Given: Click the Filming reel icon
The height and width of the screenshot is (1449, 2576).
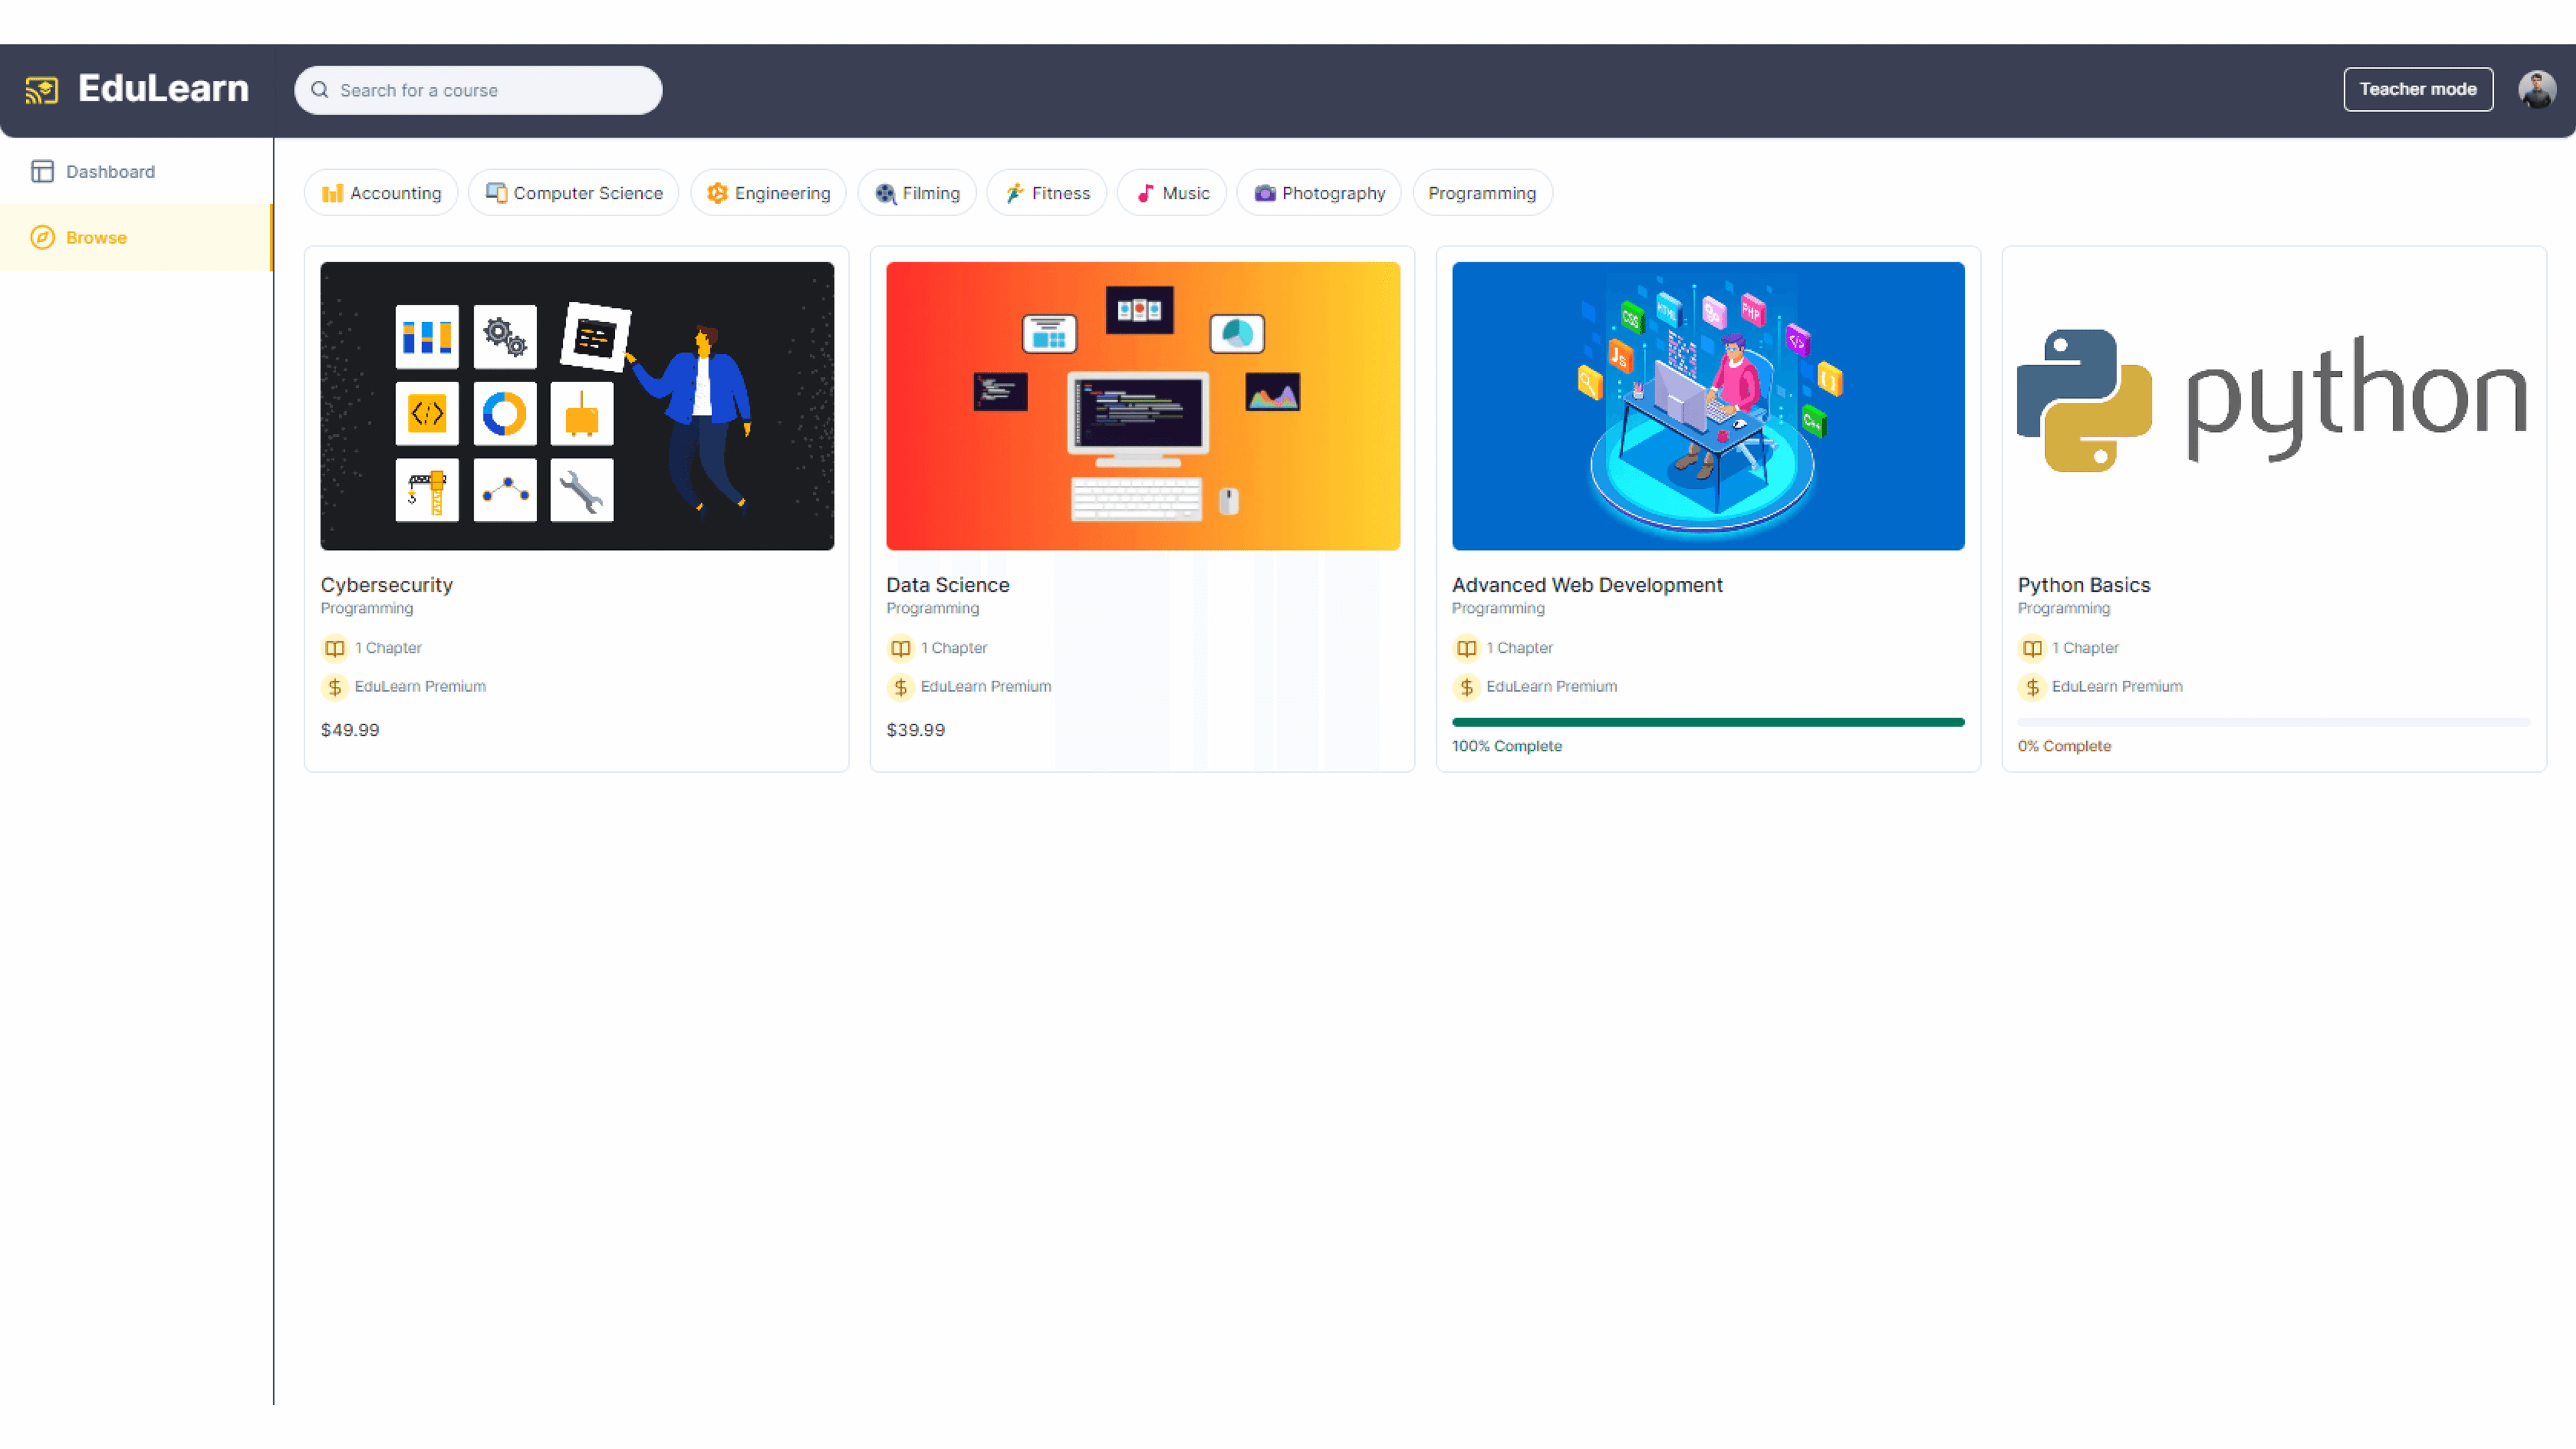Looking at the screenshot, I should 885,193.
